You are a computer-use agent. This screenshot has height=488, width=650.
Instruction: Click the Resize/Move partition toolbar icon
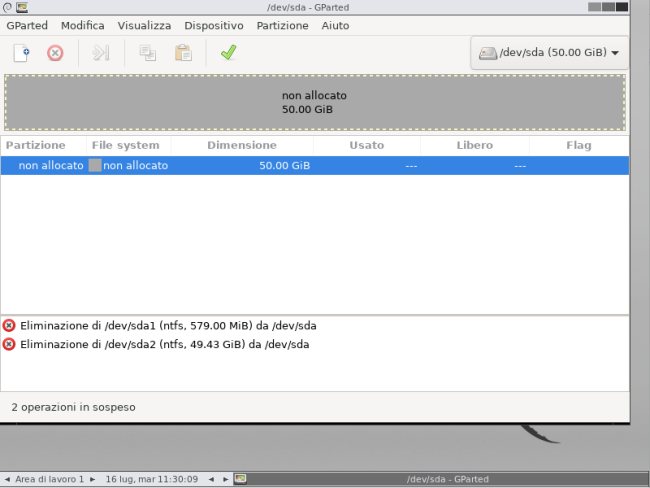coord(101,53)
